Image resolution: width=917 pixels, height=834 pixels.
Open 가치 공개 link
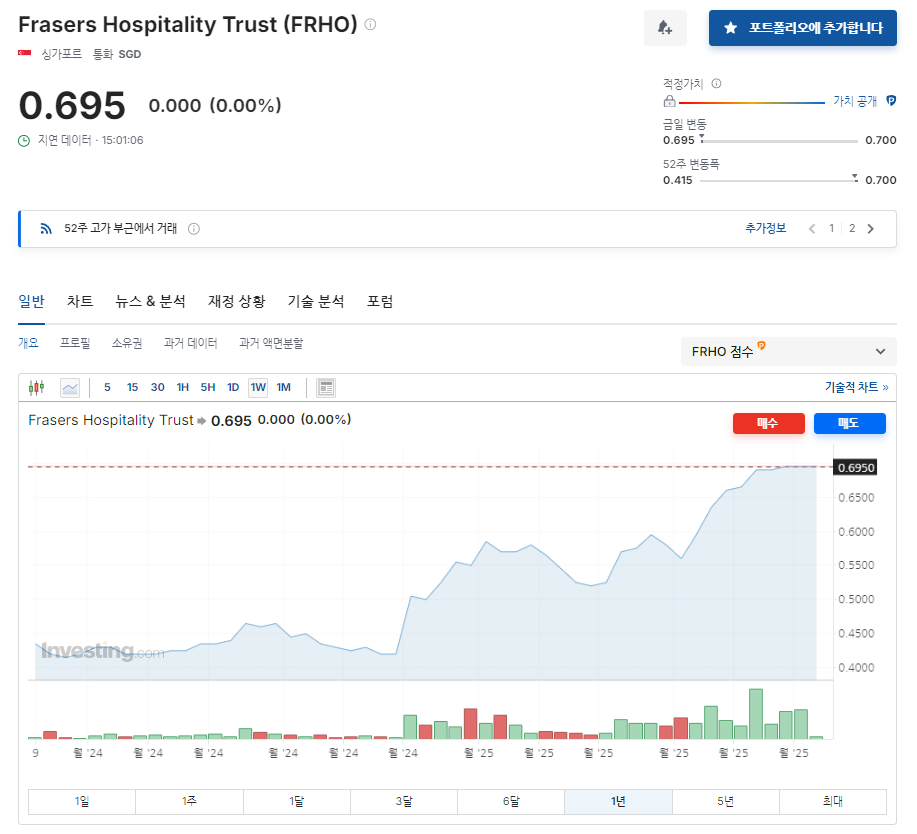tap(855, 101)
